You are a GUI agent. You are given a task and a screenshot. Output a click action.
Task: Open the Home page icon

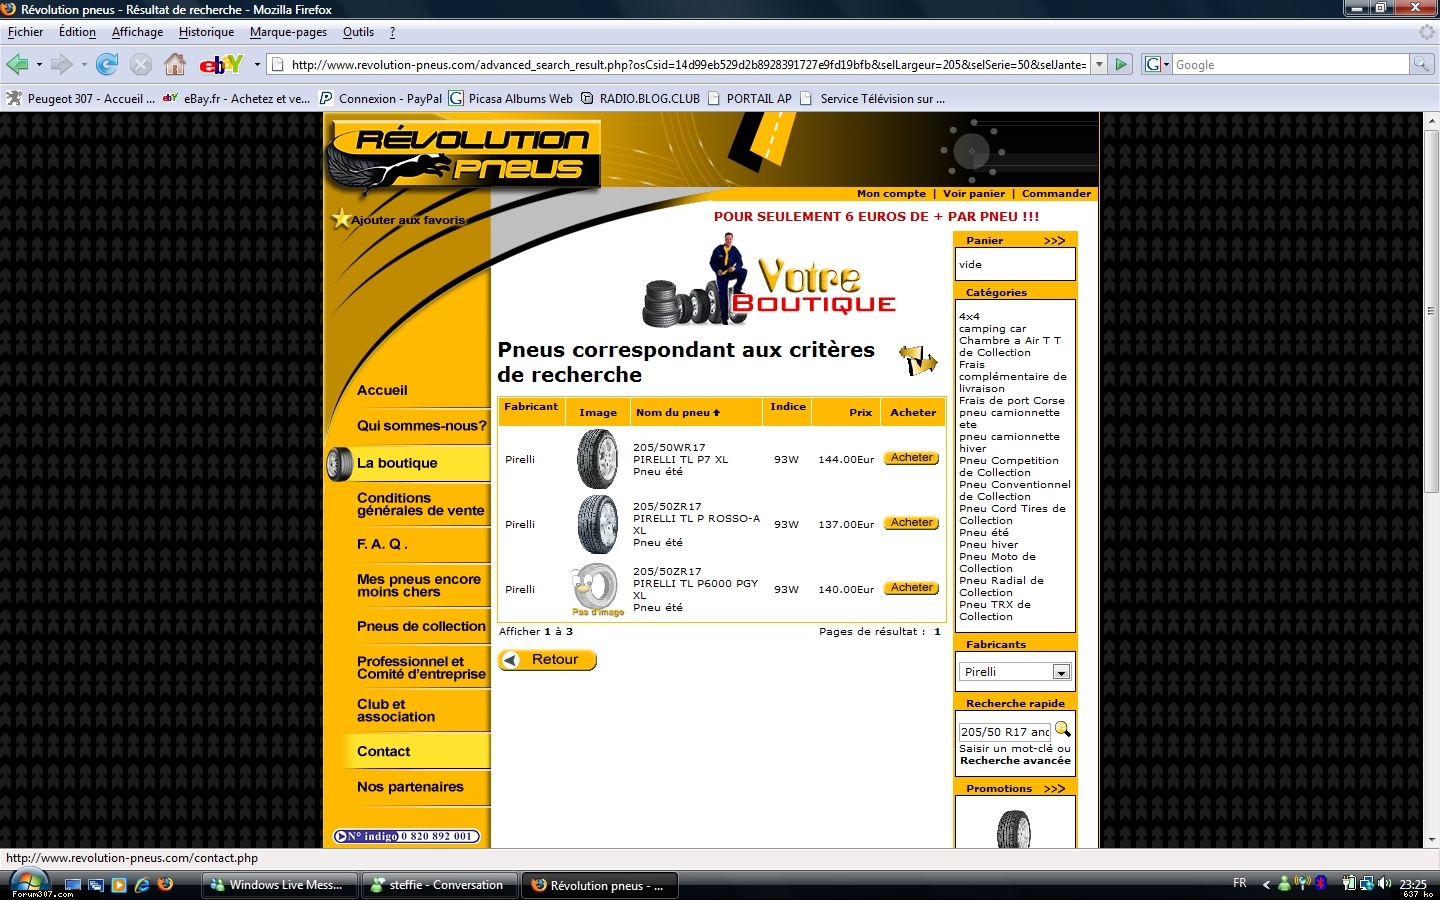pos(175,65)
